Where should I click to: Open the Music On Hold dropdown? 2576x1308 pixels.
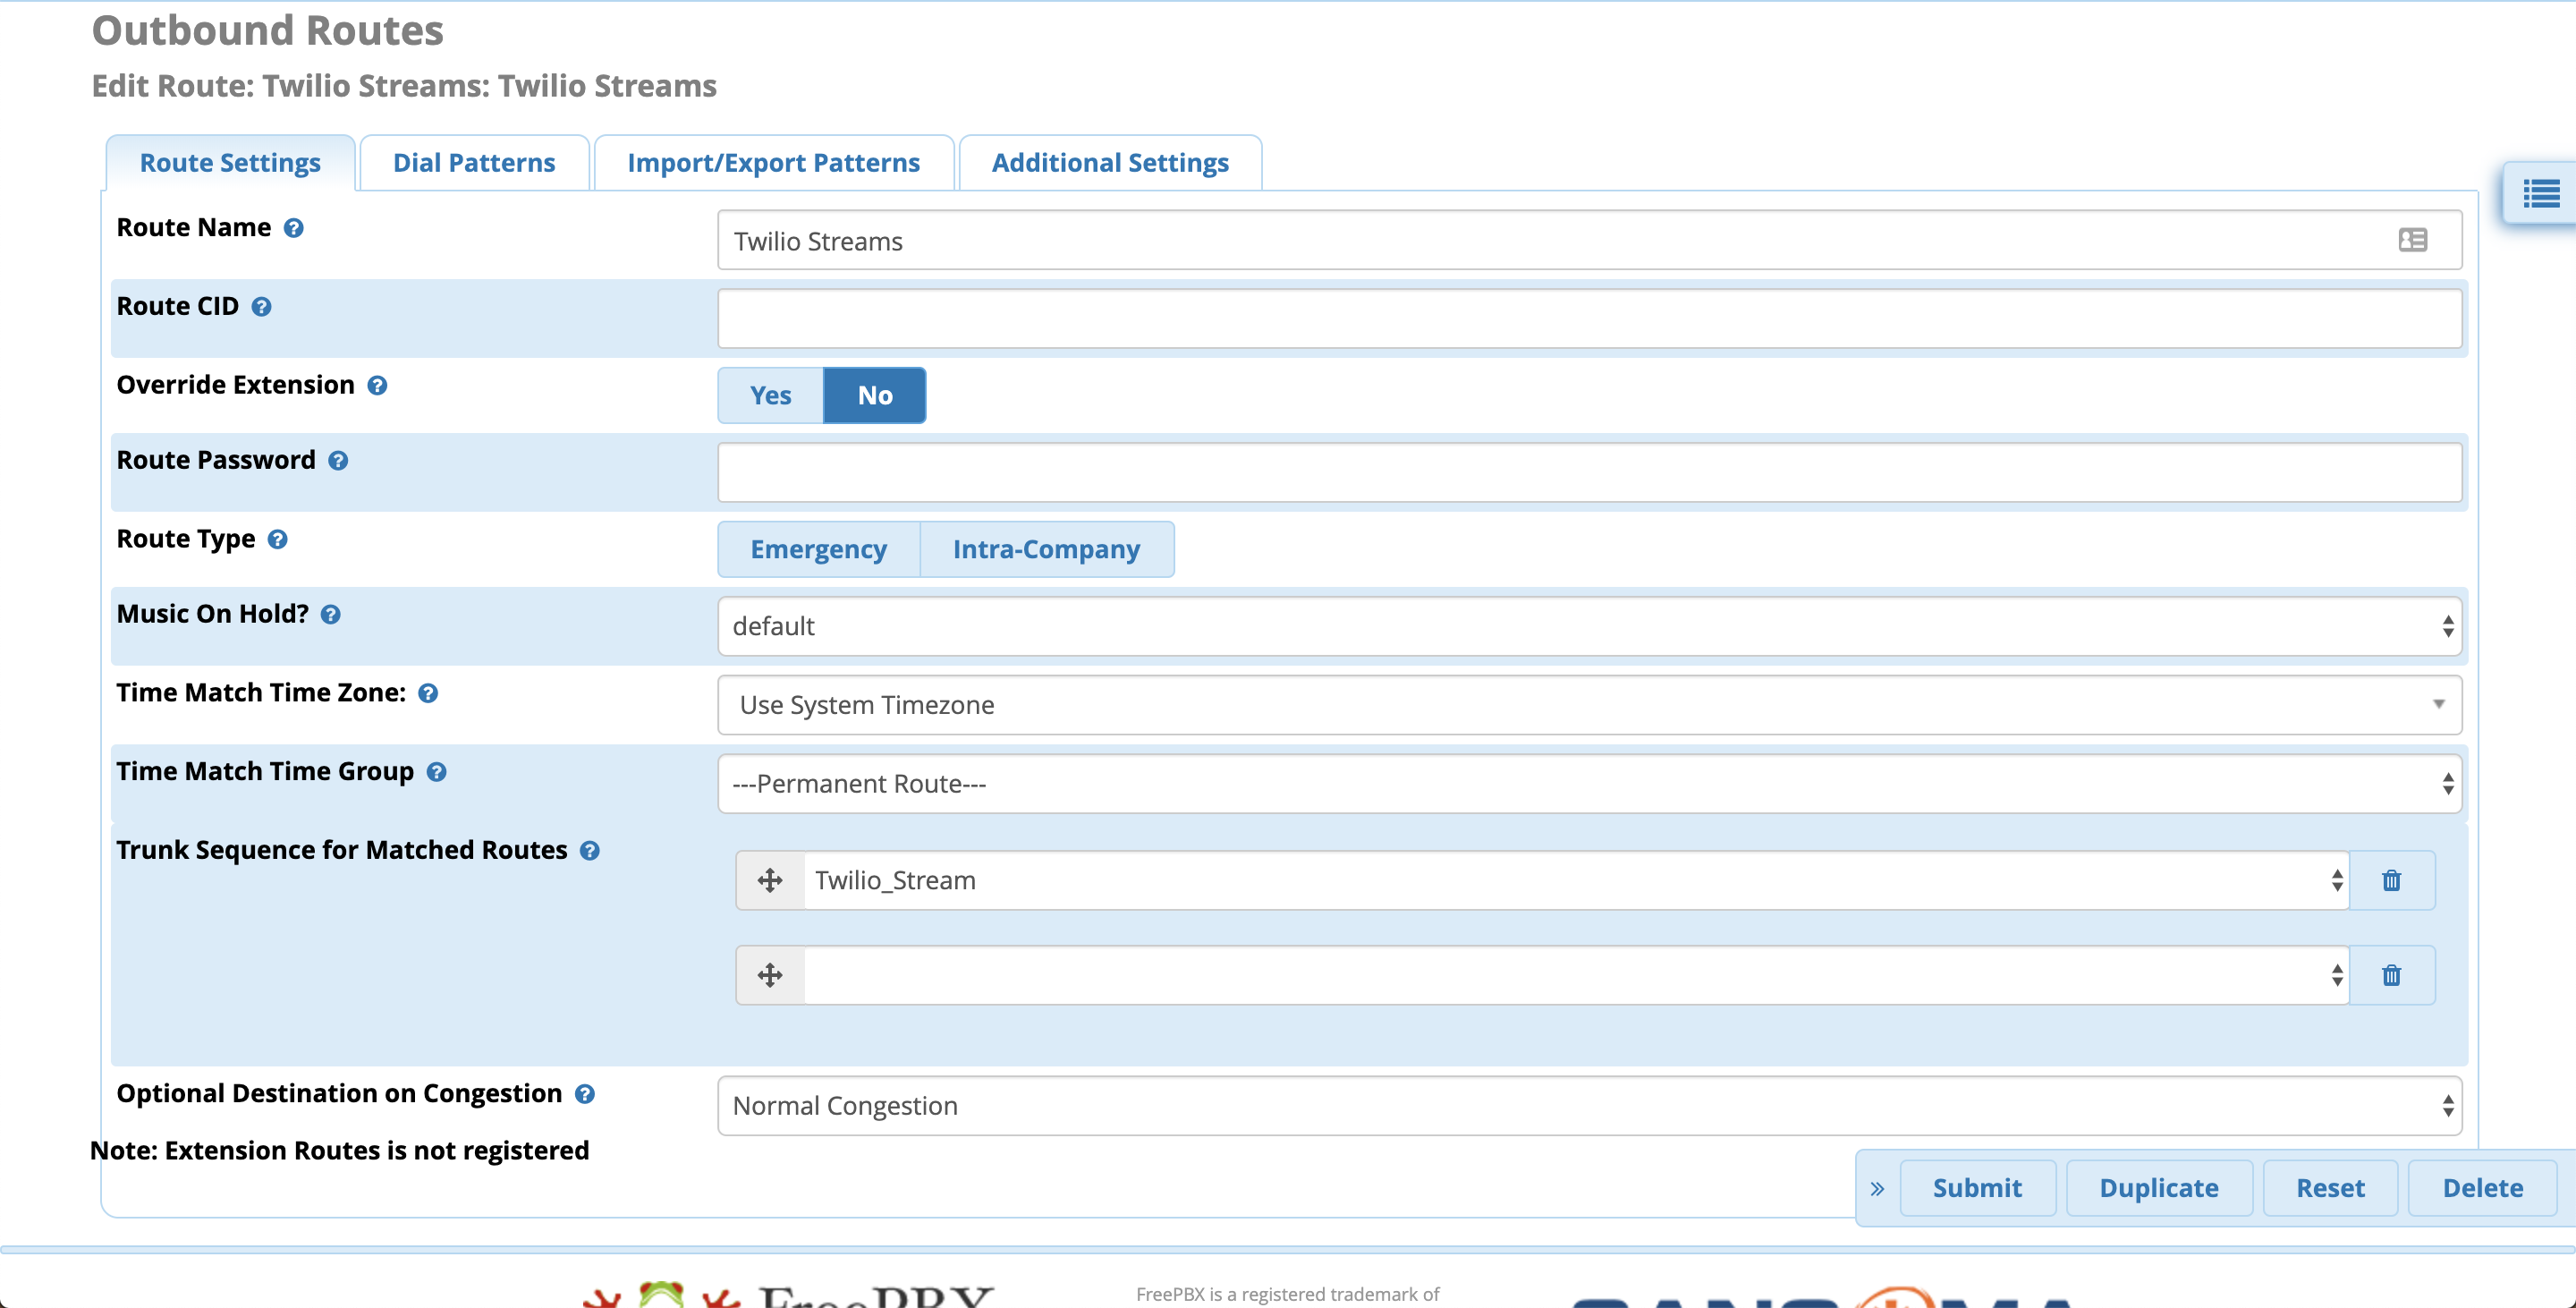pyautogui.click(x=1589, y=627)
